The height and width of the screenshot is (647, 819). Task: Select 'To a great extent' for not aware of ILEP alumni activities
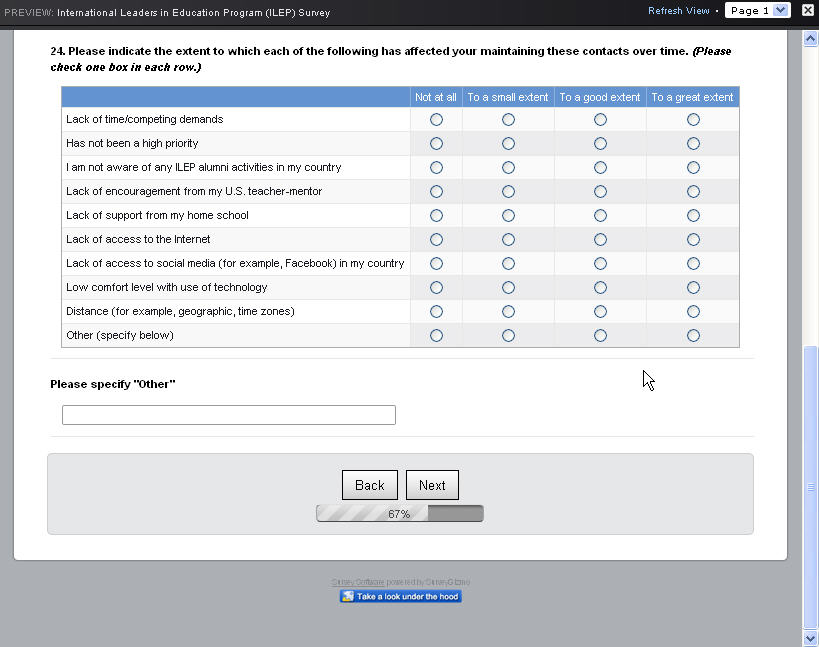coord(693,168)
